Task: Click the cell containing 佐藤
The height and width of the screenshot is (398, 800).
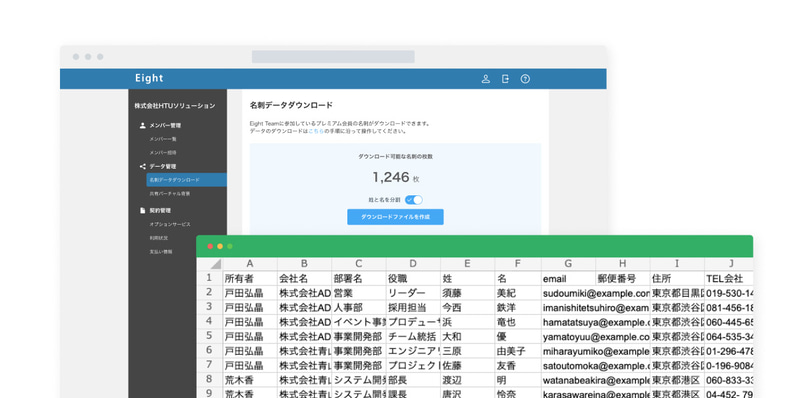Action: click(x=467, y=365)
